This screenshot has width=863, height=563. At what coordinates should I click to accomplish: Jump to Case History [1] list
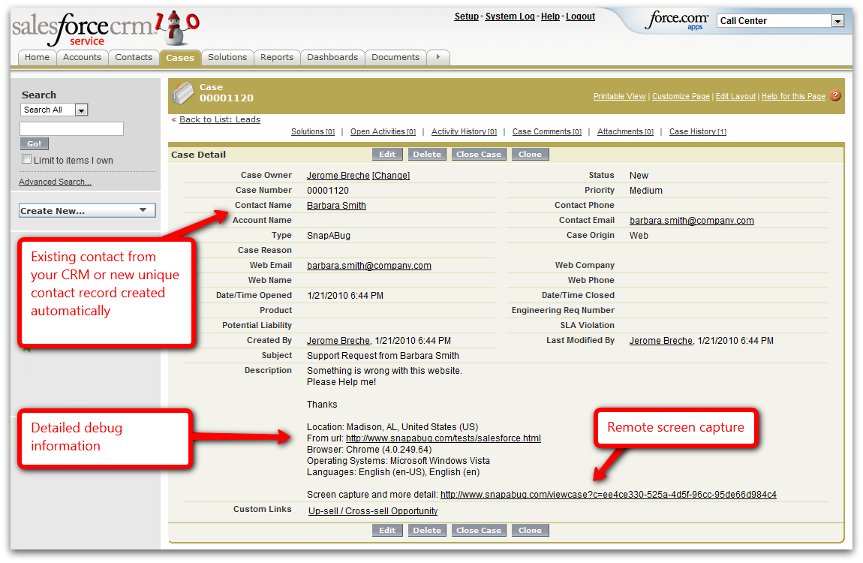(x=698, y=132)
